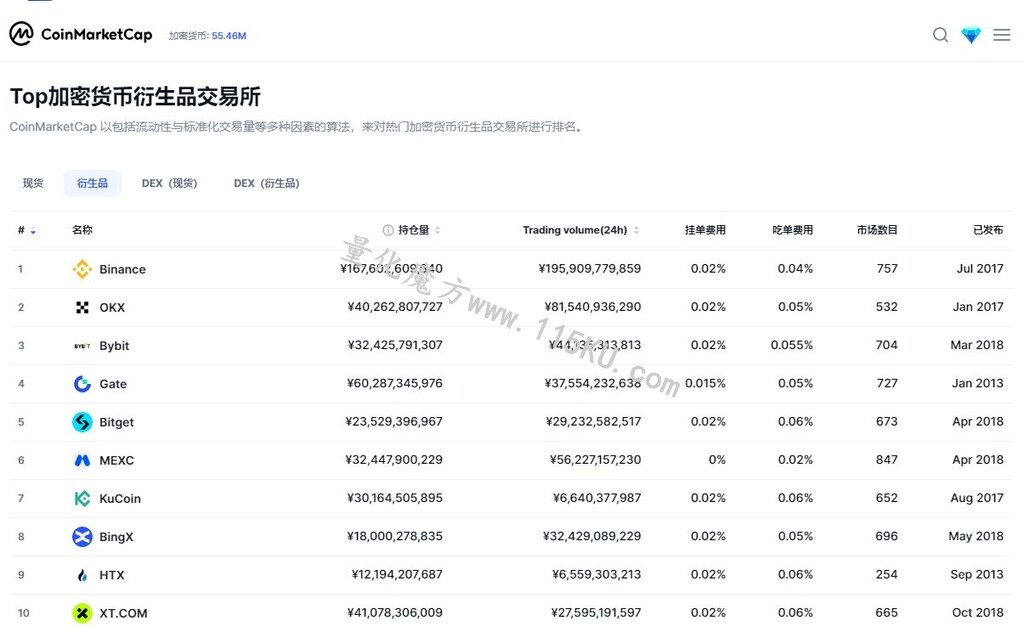
Task: Open the Bitget exchange link
Action: [116, 422]
